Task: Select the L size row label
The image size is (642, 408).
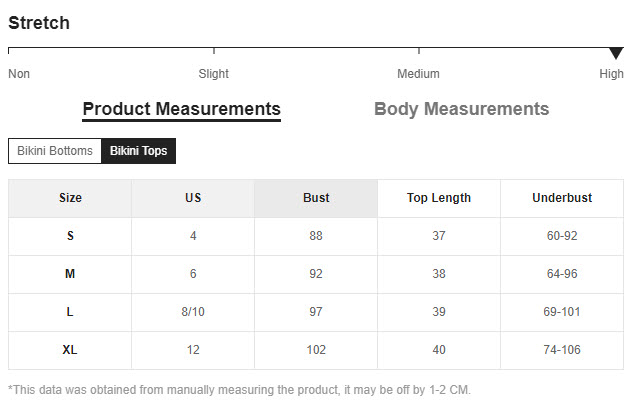Action: click(70, 312)
